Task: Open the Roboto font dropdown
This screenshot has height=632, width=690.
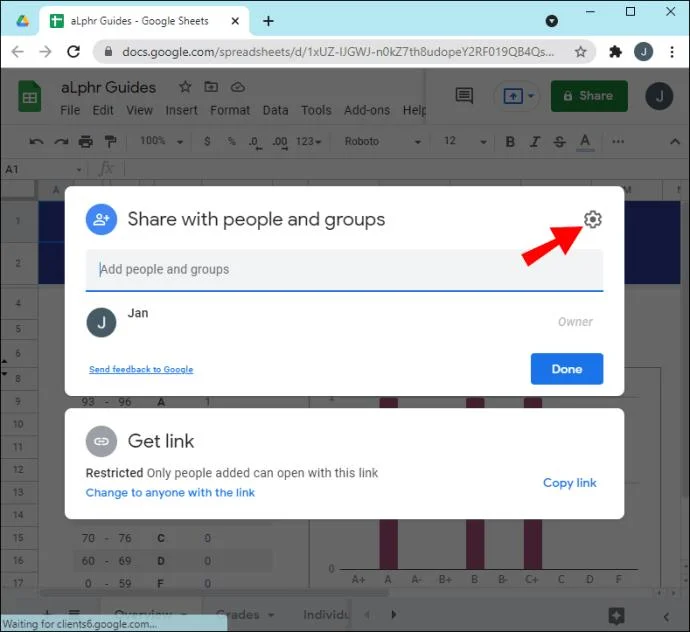Action: pos(383,141)
